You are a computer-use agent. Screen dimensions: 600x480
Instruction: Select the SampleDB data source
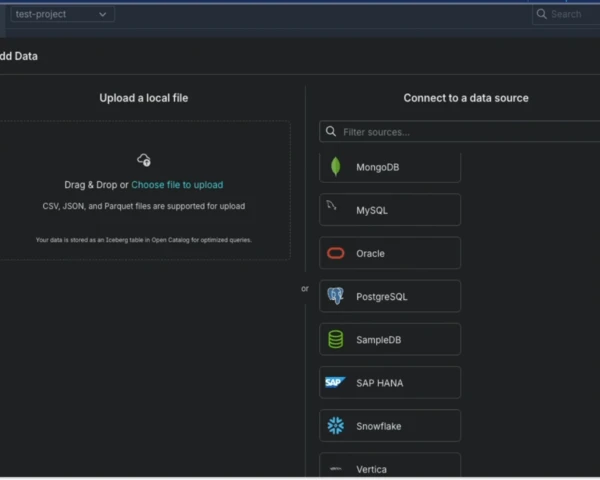pos(390,340)
